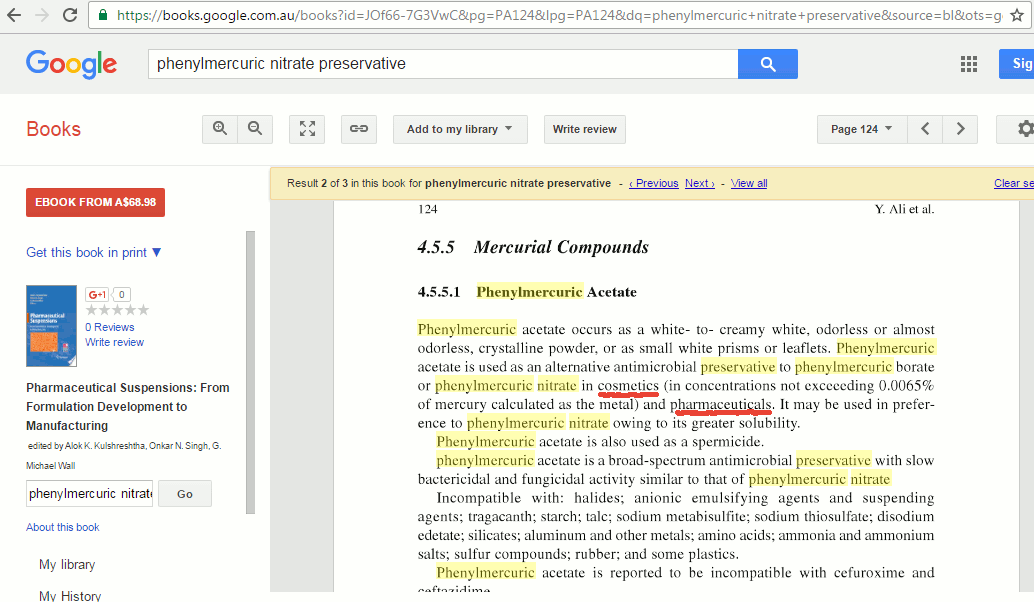Open the Google logo homepage
Image resolution: width=1034 pixels, height=602 pixels.
tap(71, 64)
